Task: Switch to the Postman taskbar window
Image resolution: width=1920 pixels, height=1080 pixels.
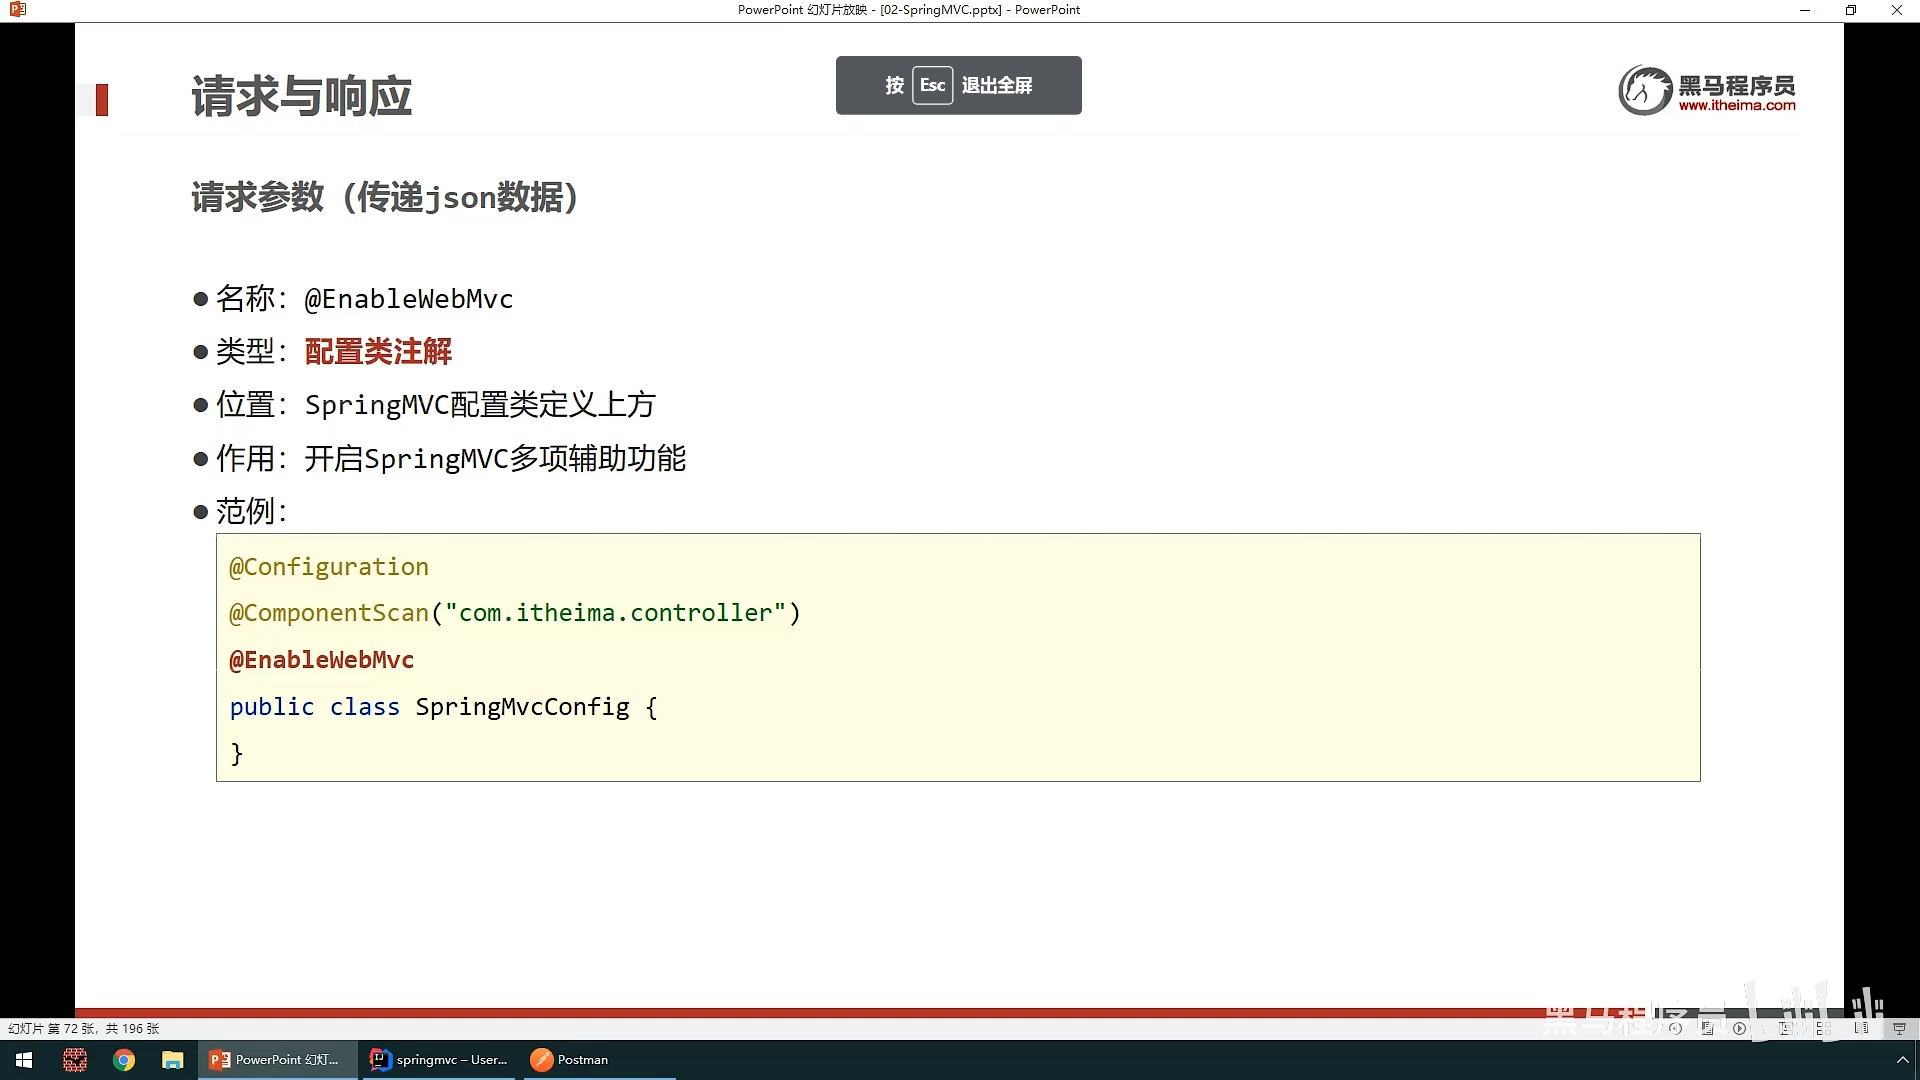Action: point(570,1060)
